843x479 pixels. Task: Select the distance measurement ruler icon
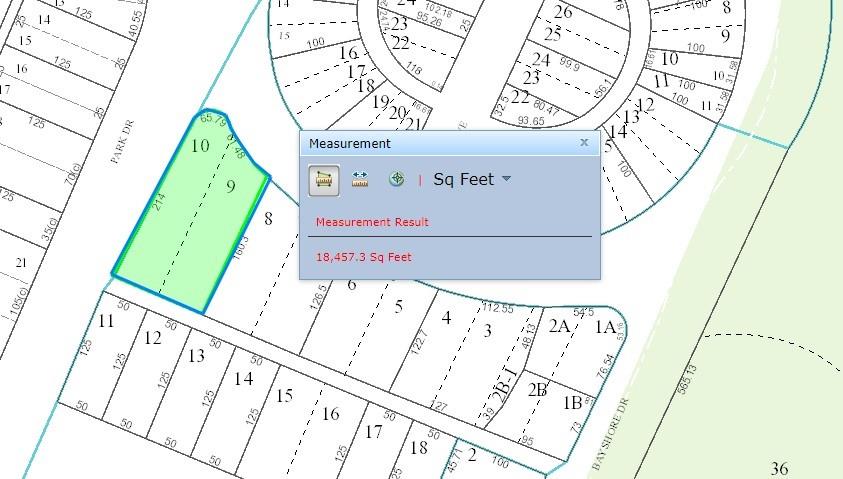[360, 179]
